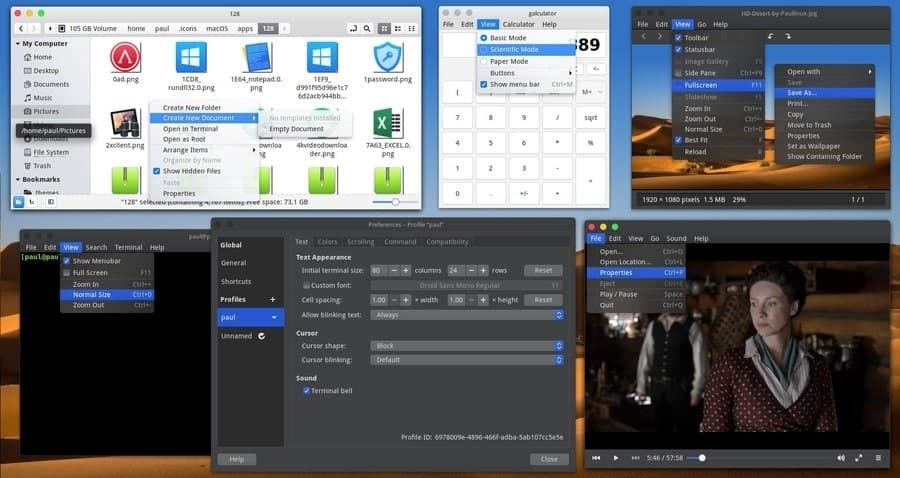This screenshot has height=478, width=900.
Task: Rotate image clockwise in image viewer toolbar
Action: tap(788, 36)
